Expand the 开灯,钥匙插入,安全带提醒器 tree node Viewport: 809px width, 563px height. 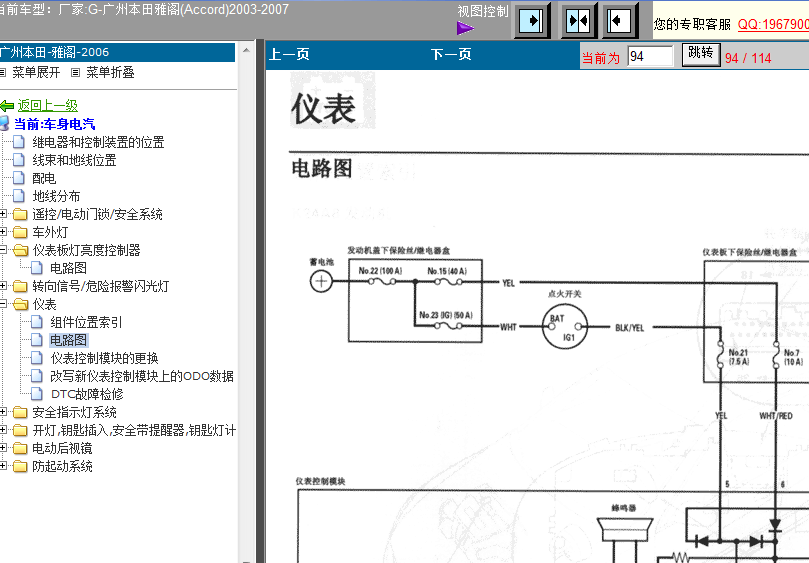coord(3,430)
